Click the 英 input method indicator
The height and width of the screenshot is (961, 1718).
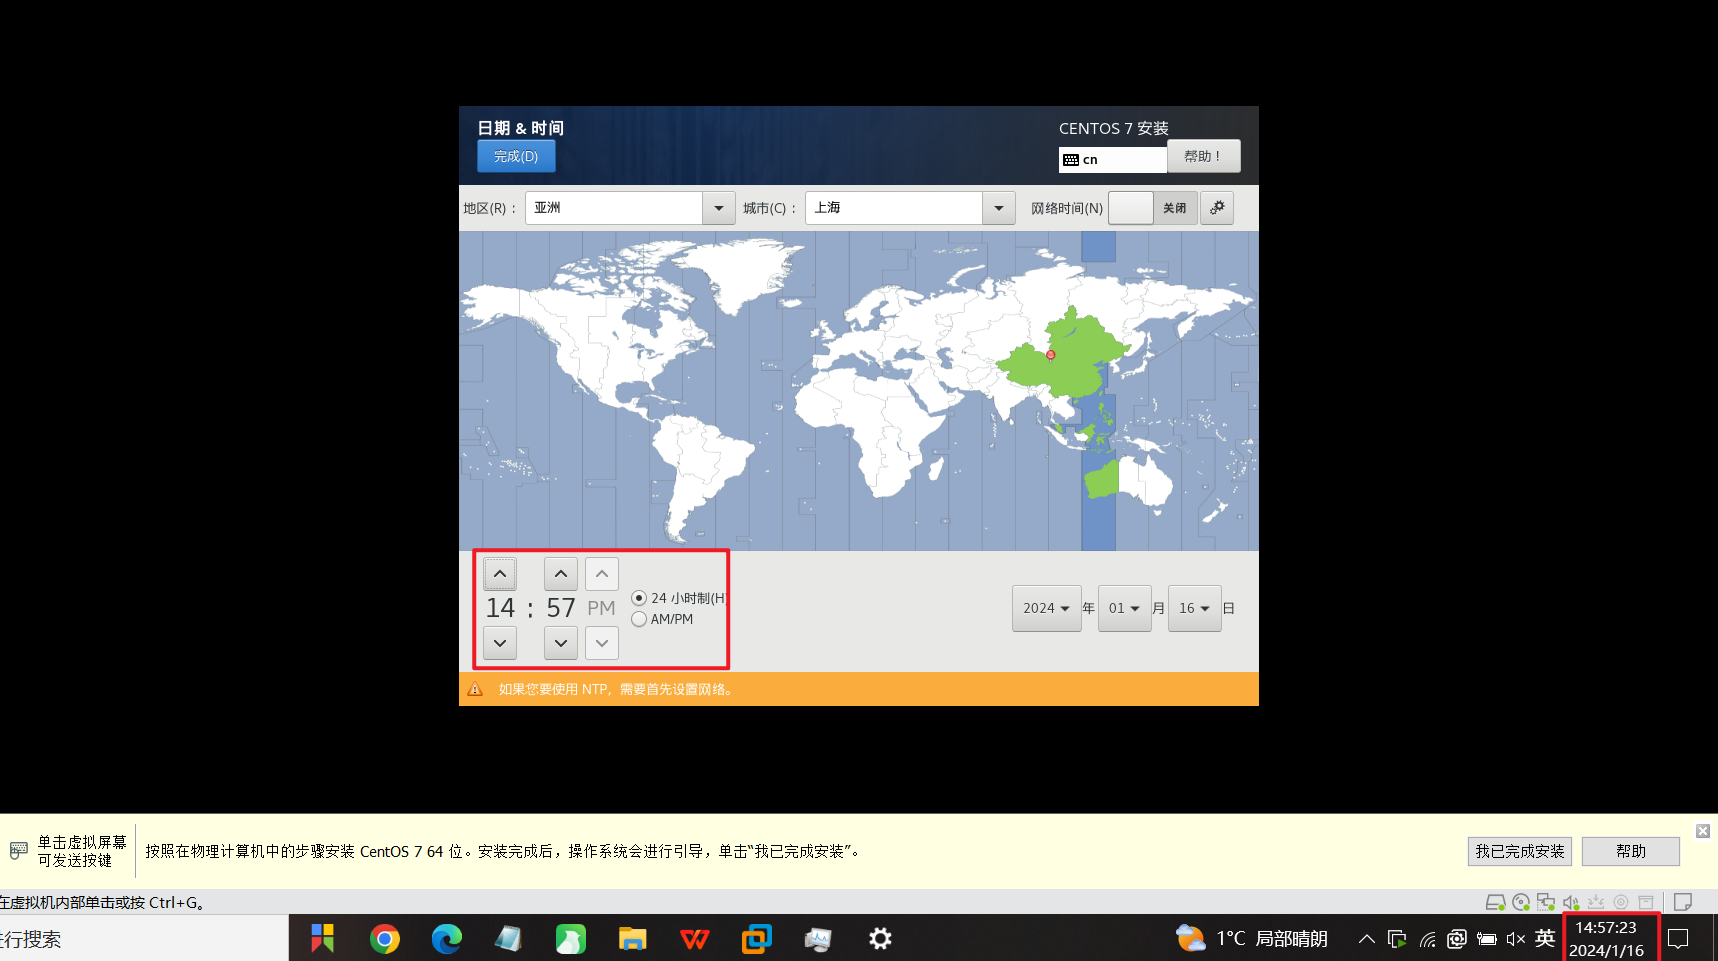(1545, 938)
